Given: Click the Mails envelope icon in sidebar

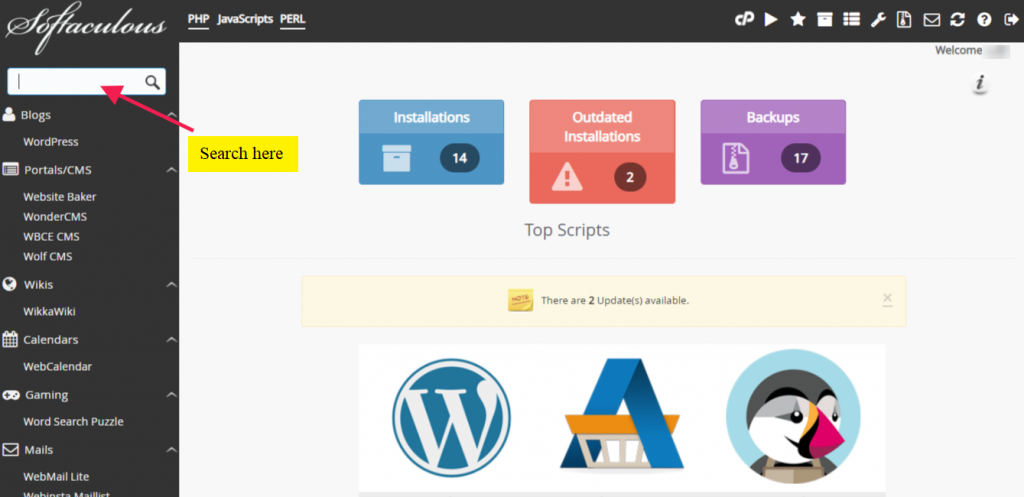Looking at the screenshot, I should [10, 449].
